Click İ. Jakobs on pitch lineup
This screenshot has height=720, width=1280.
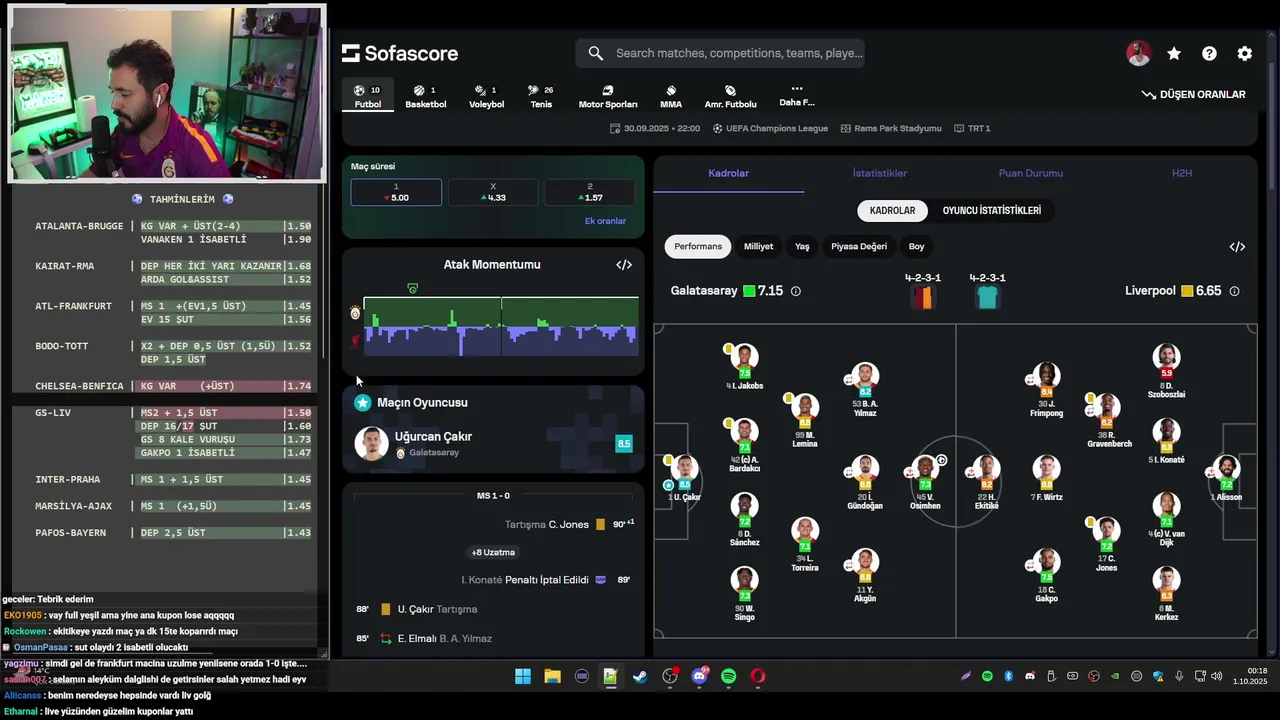pyautogui.click(x=744, y=366)
